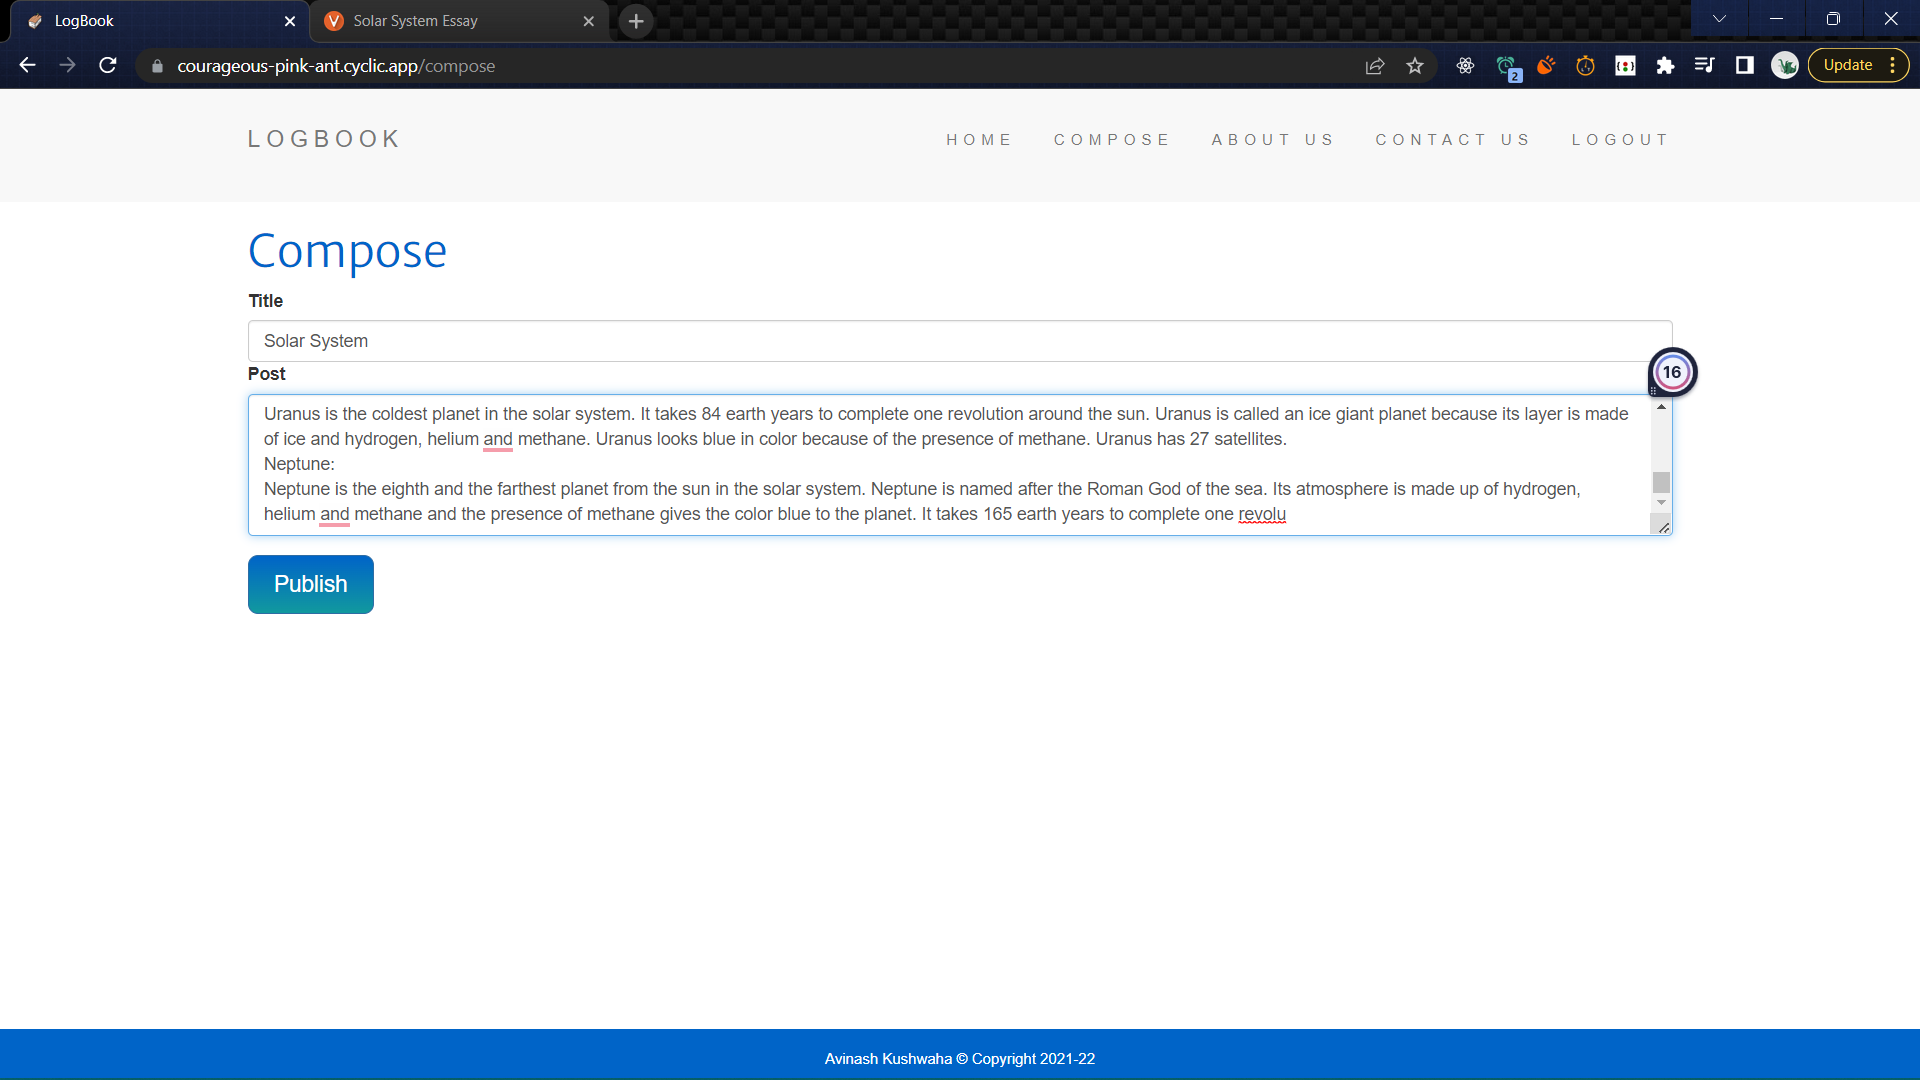Open the React Developer Tools extension
Viewport: 1920px width, 1080px height.
click(1465, 65)
